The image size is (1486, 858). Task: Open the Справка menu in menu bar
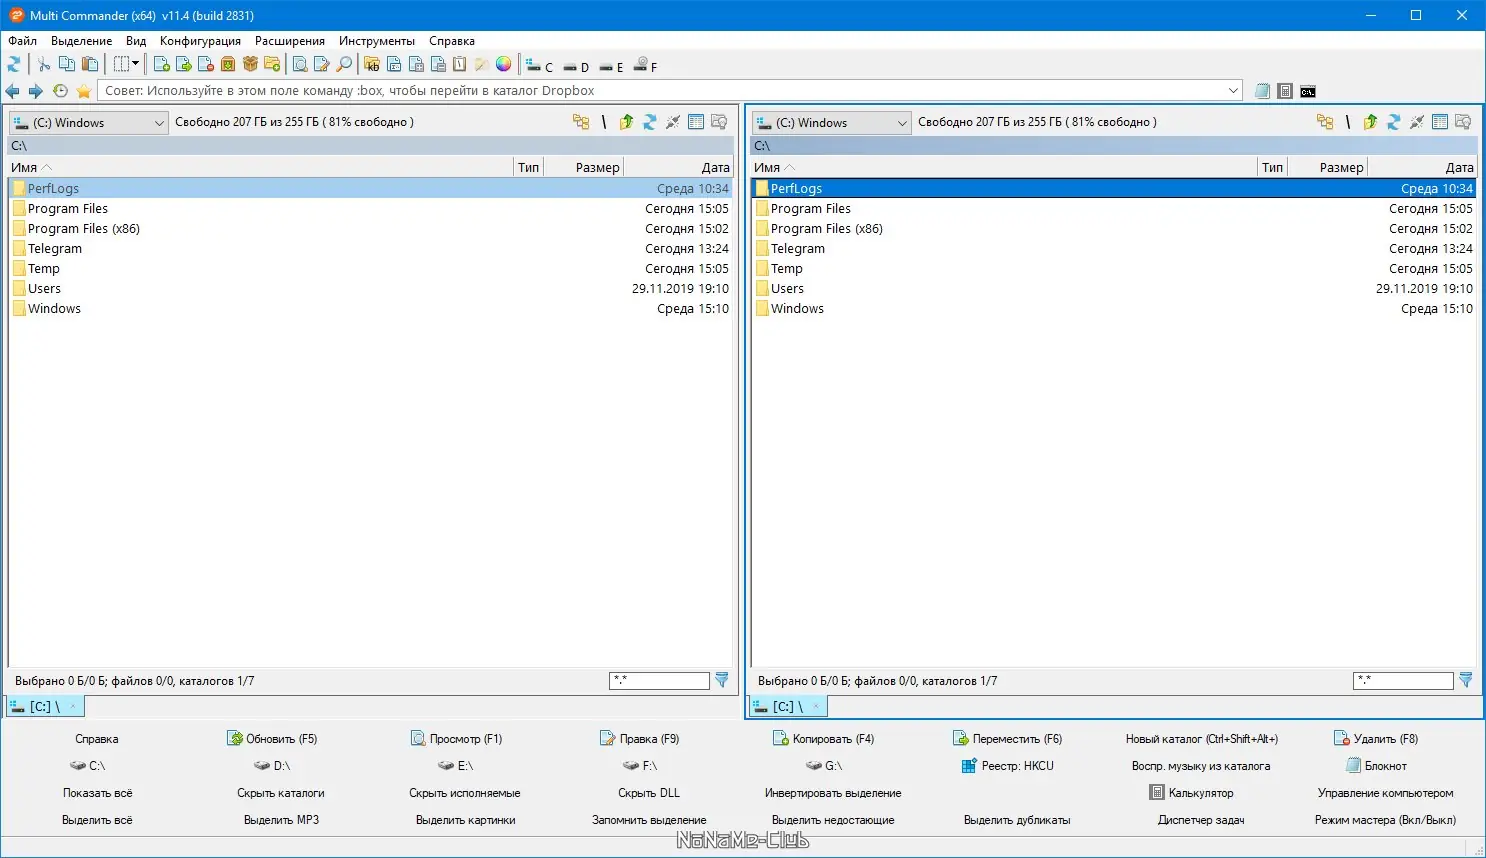pyautogui.click(x=451, y=41)
